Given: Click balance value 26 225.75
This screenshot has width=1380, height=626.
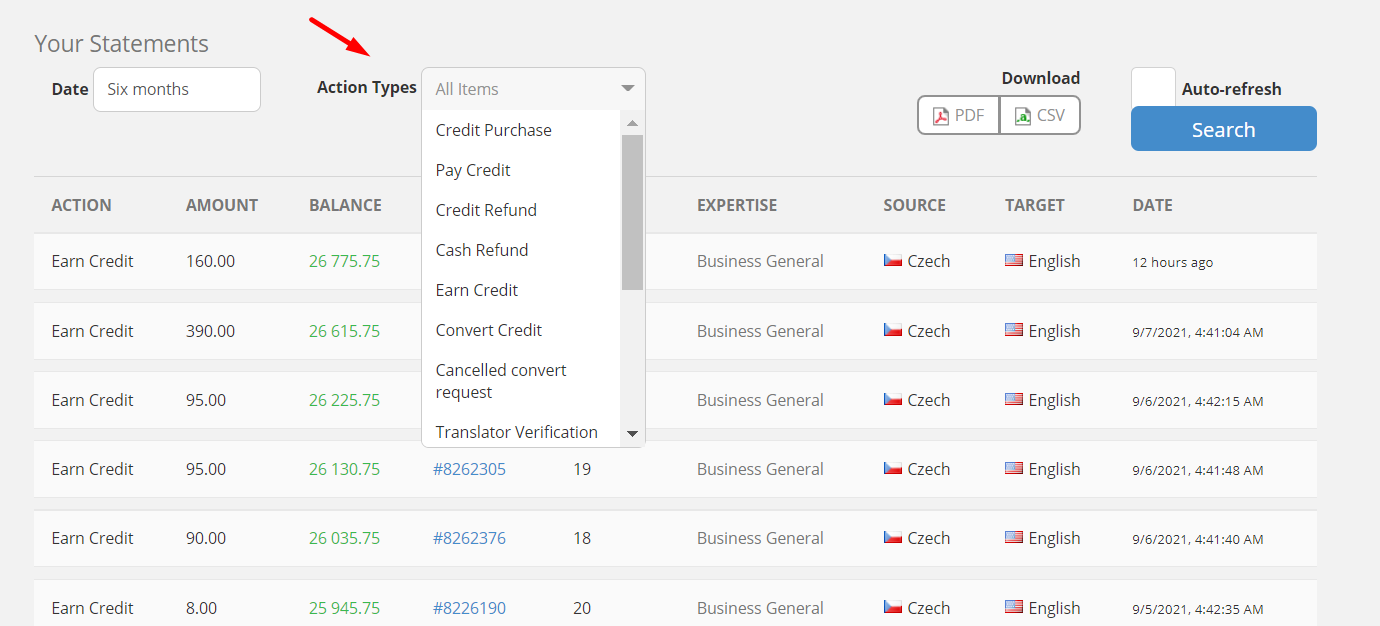Looking at the screenshot, I should click(x=344, y=400).
